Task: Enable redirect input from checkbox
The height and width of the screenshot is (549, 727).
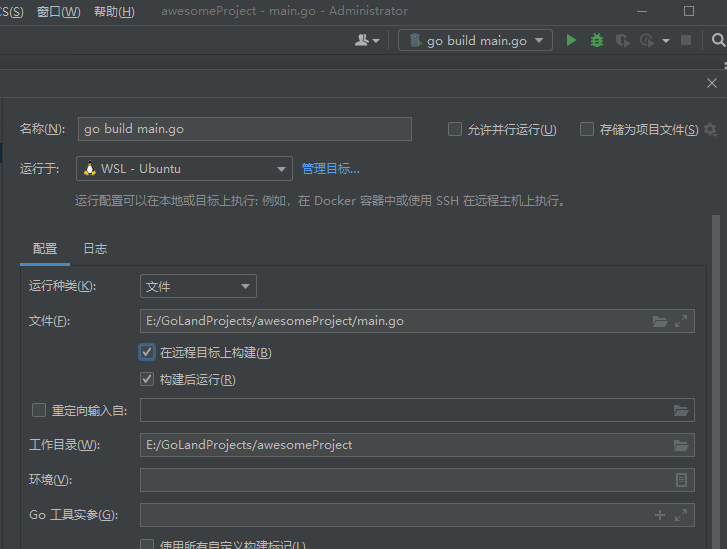Action: click(39, 410)
